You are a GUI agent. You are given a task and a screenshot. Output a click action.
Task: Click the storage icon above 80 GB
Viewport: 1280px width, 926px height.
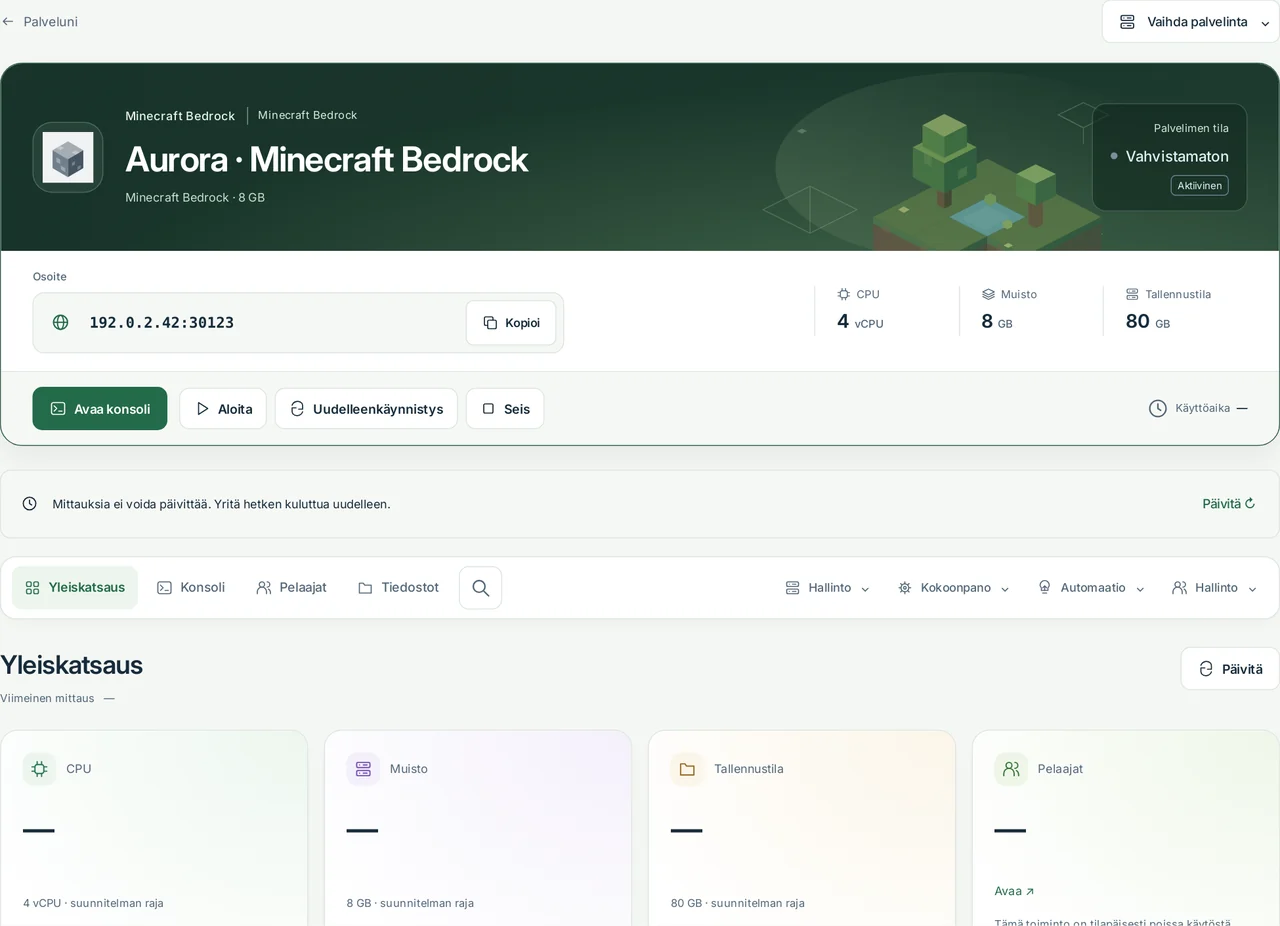click(x=1132, y=294)
